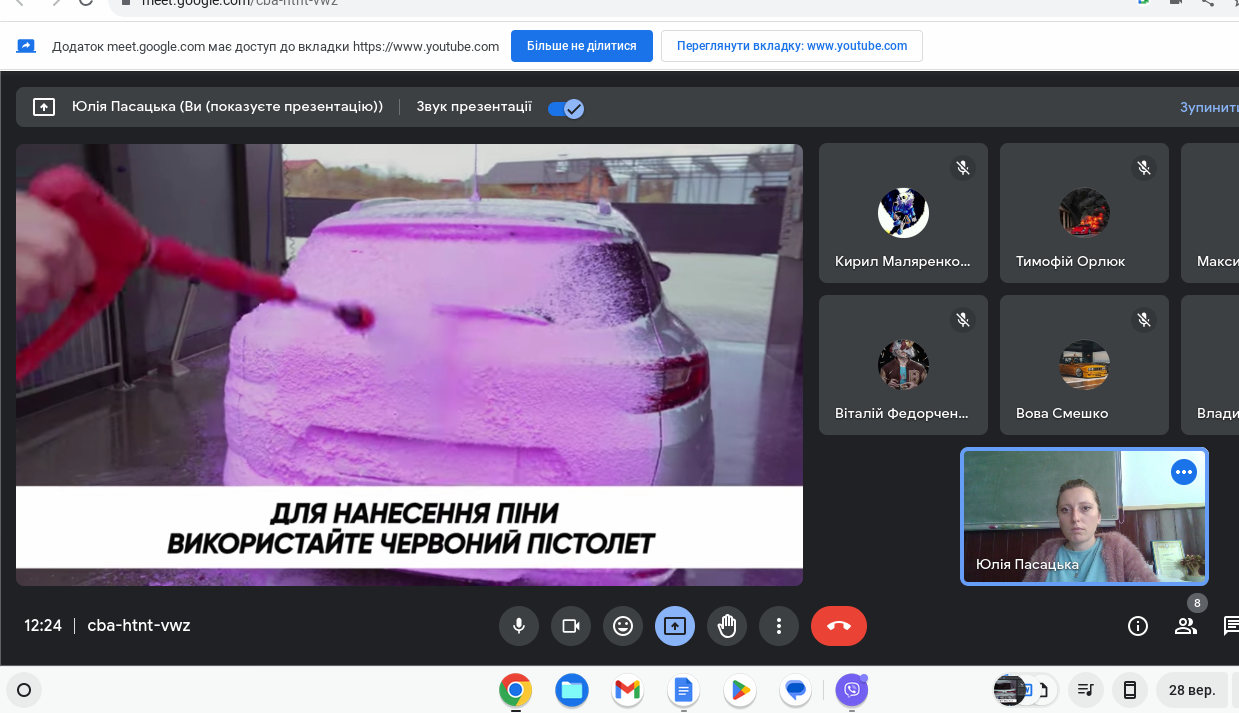Click the Зупинити presenting link

[x=1209, y=107]
